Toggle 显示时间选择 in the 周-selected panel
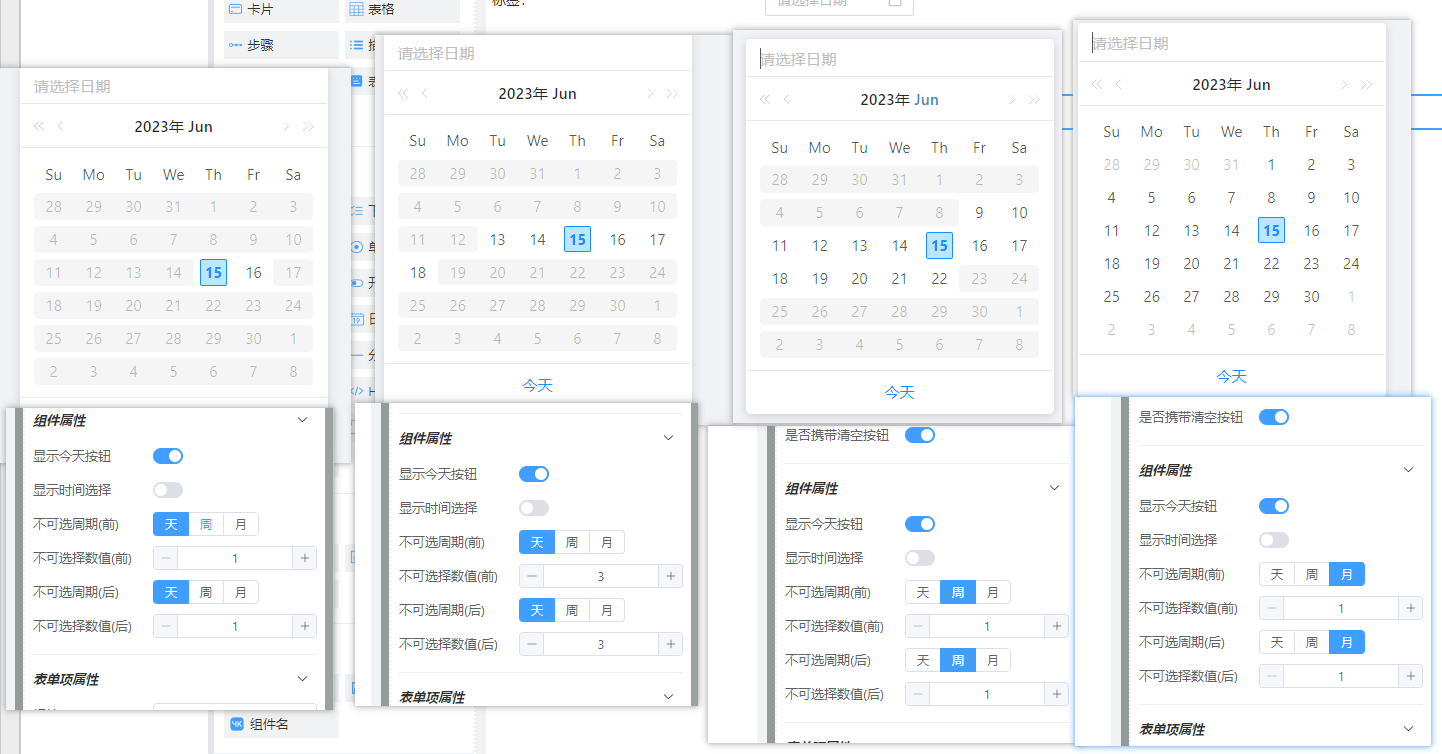 point(920,558)
